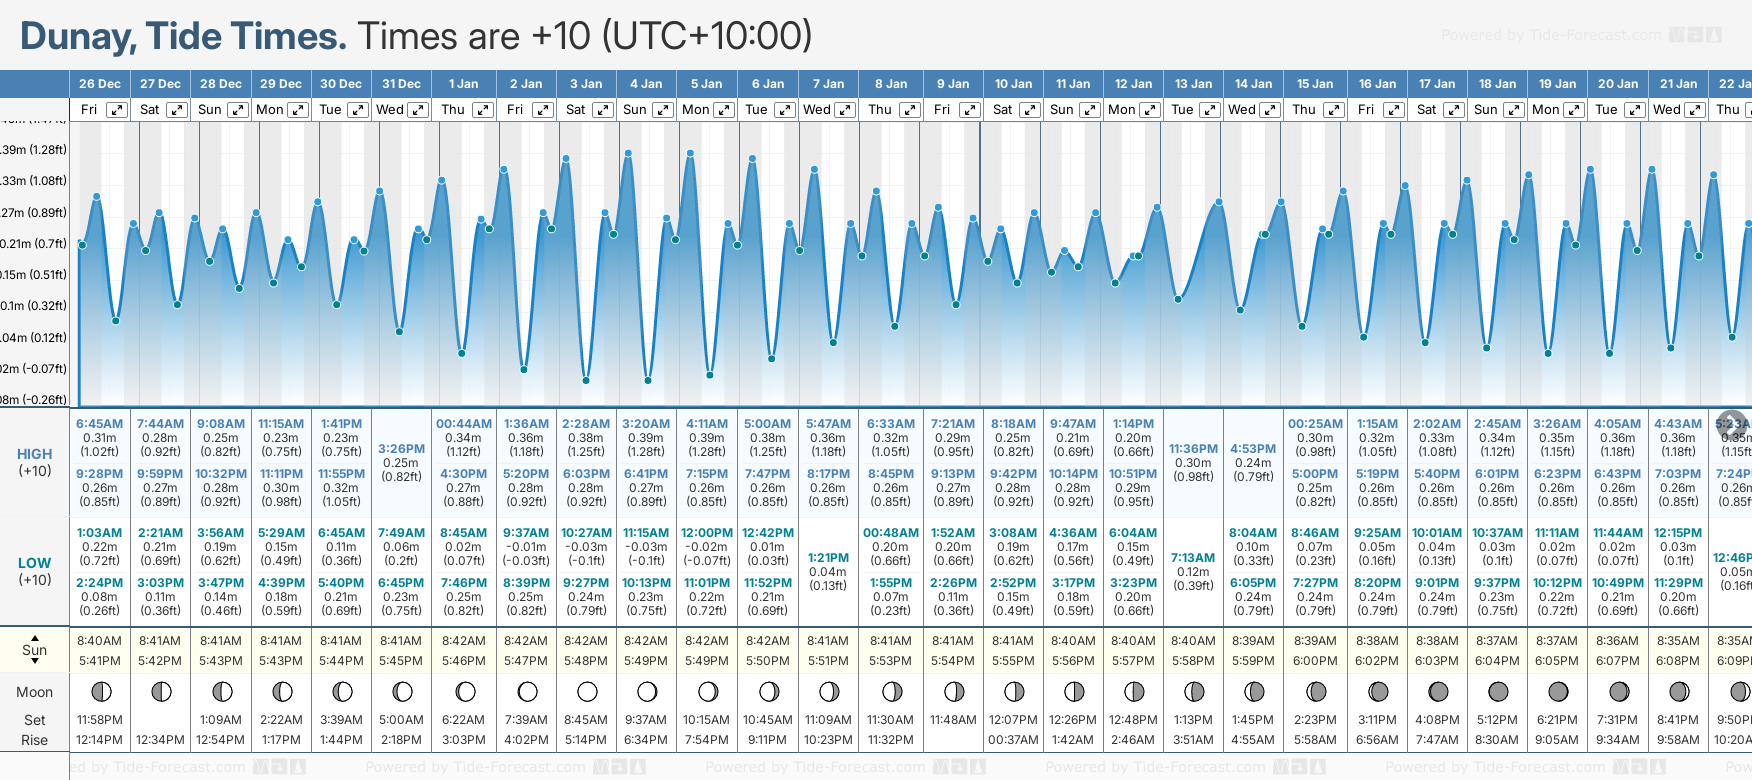1752x780 pixels.
Task: Click the lowest tide point on 3 Jan
Action: [x=586, y=380]
